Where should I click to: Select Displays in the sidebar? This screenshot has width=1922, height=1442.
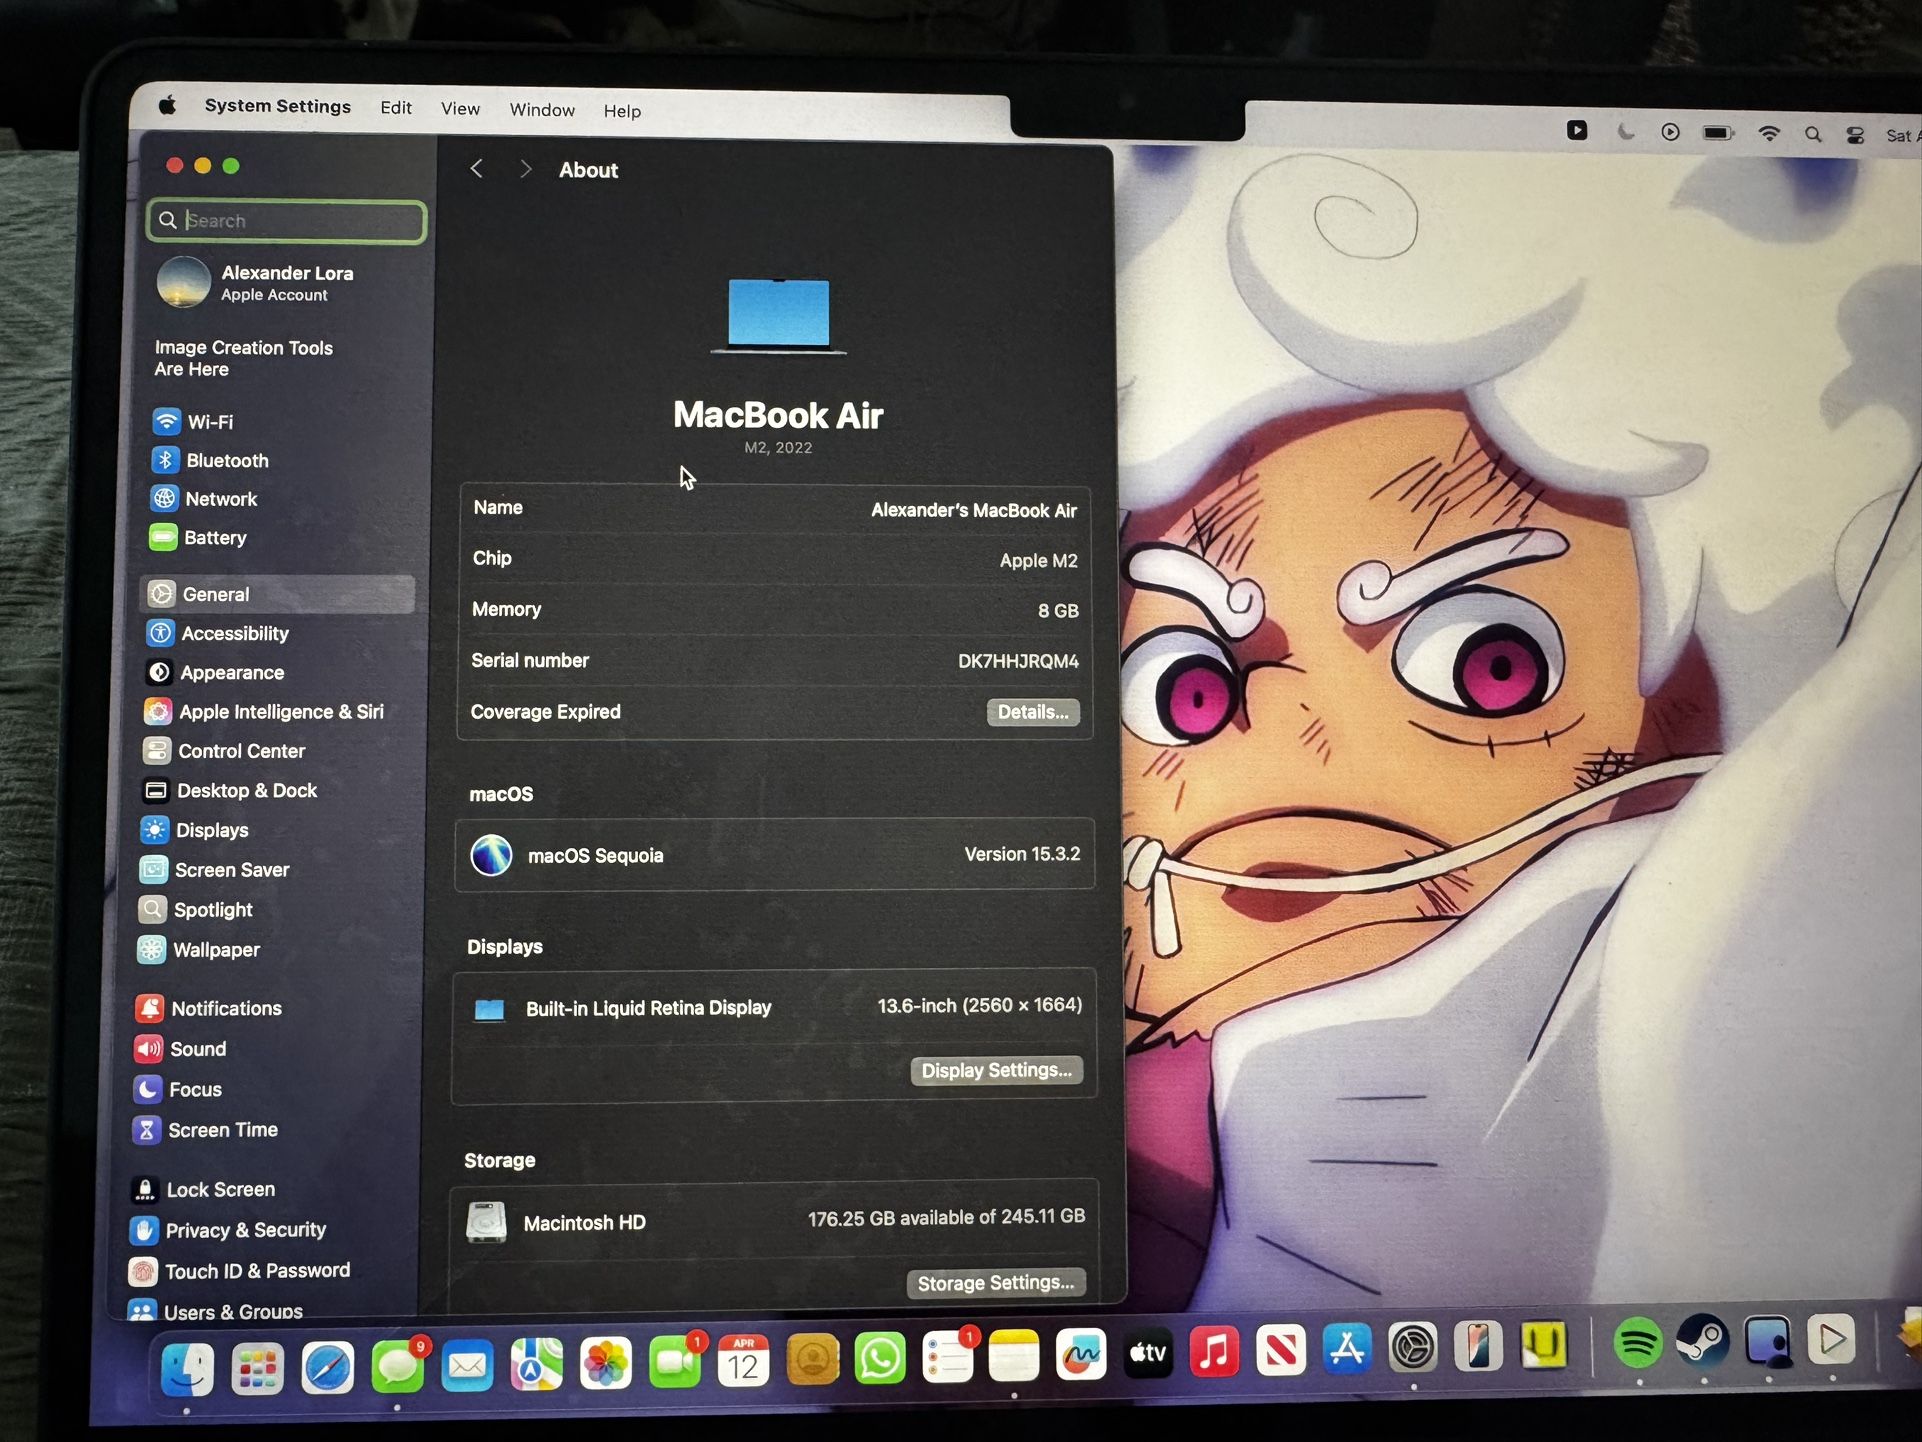195,830
